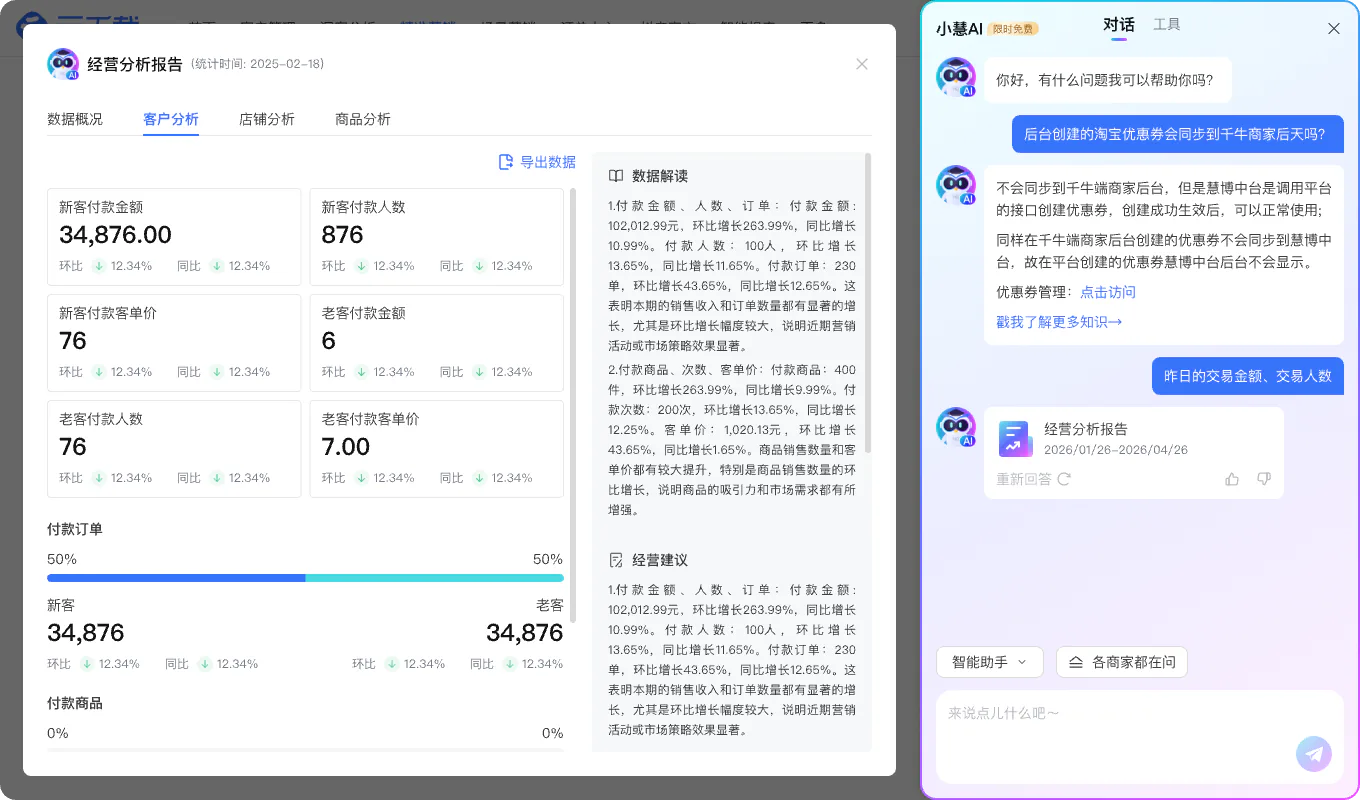Click the 新客付款人数 value 876
Screen dimensions: 1360x800
click(342, 235)
